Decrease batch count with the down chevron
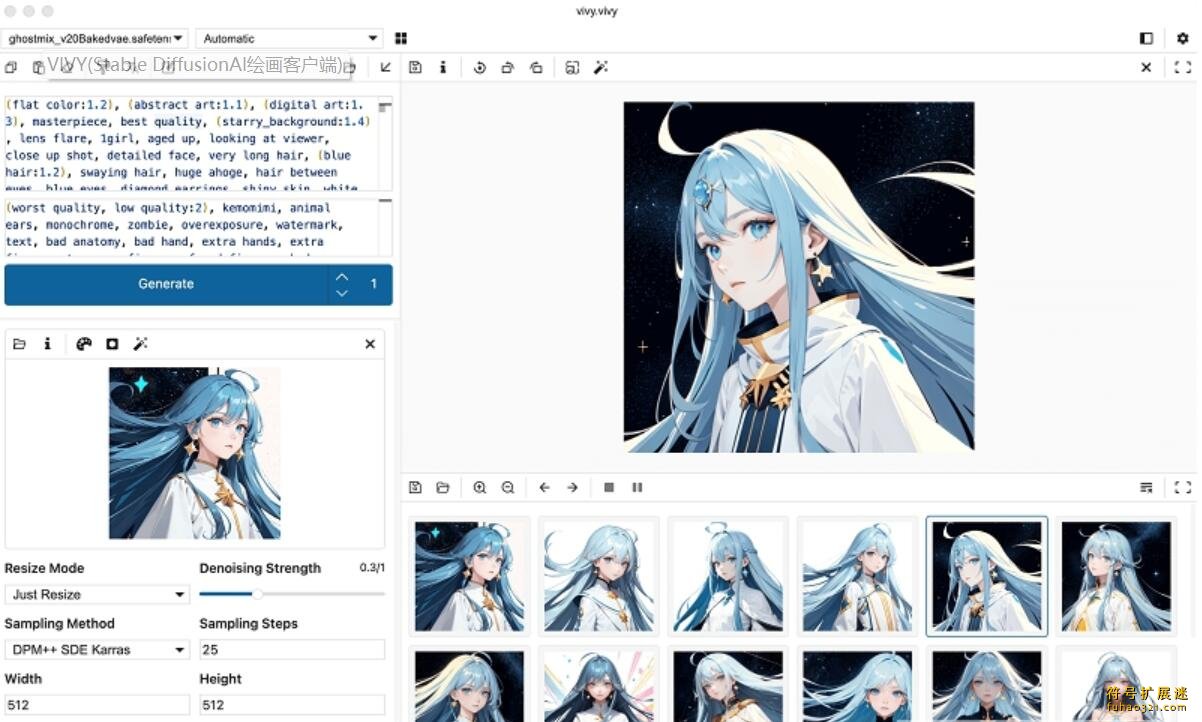Image resolution: width=1202 pixels, height=722 pixels. 342,293
